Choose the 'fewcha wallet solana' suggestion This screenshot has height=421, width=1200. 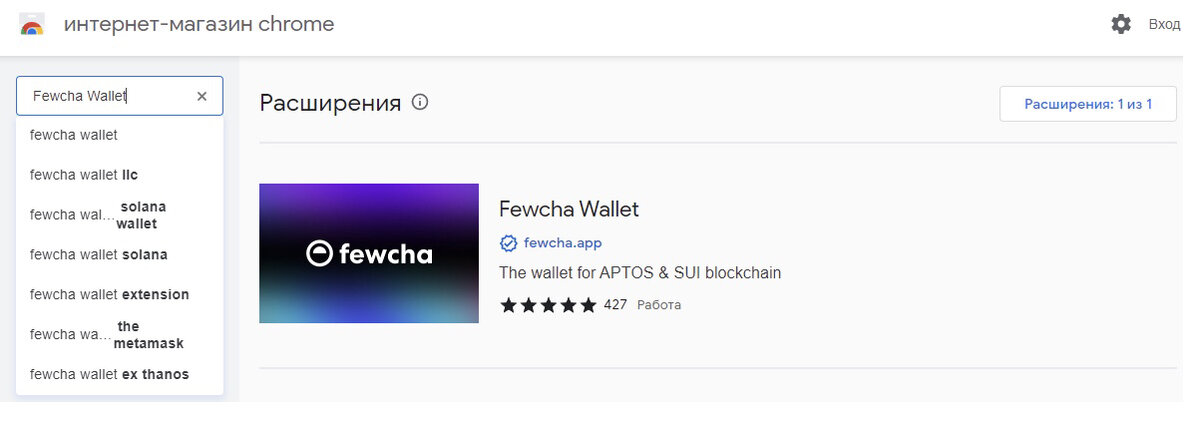click(99, 255)
